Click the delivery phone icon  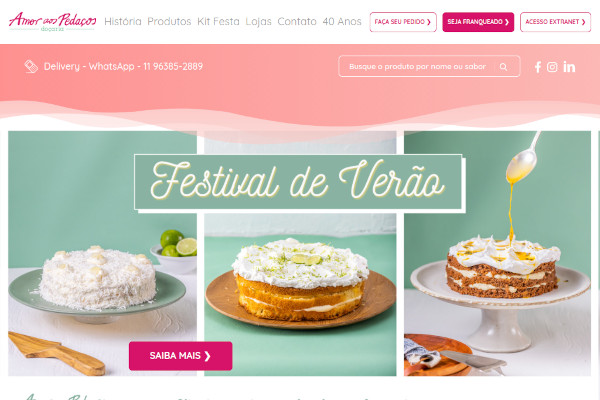coord(31,66)
